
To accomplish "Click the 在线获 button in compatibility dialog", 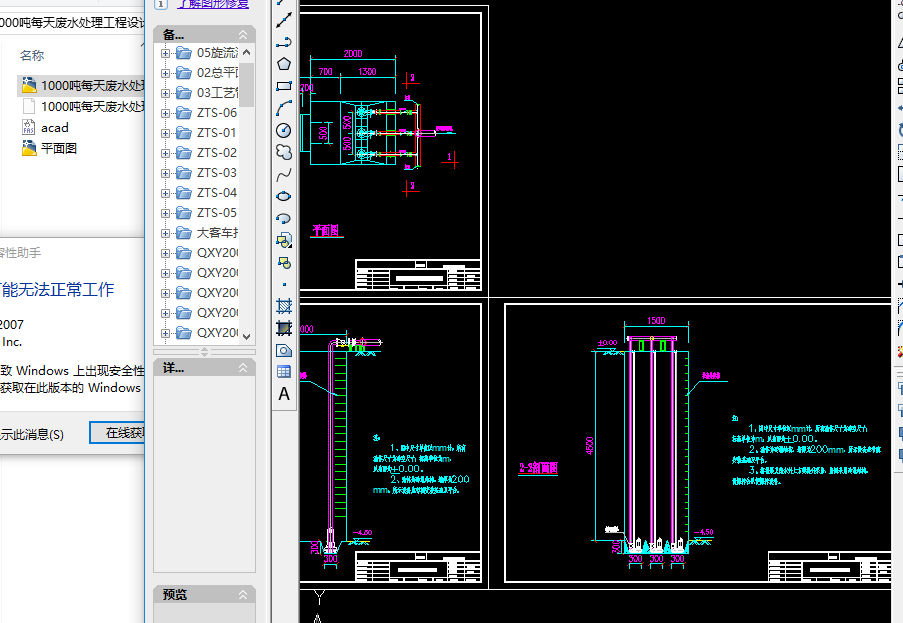I will [x=117, y=432].
